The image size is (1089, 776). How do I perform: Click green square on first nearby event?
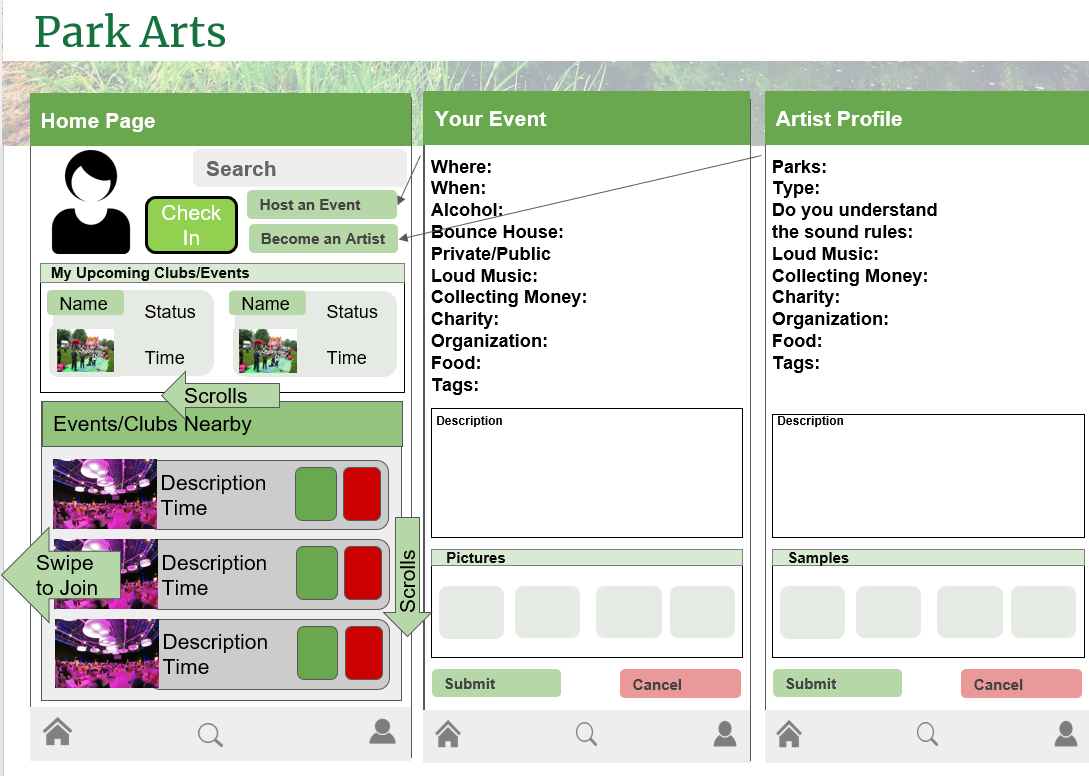[316, 494]
